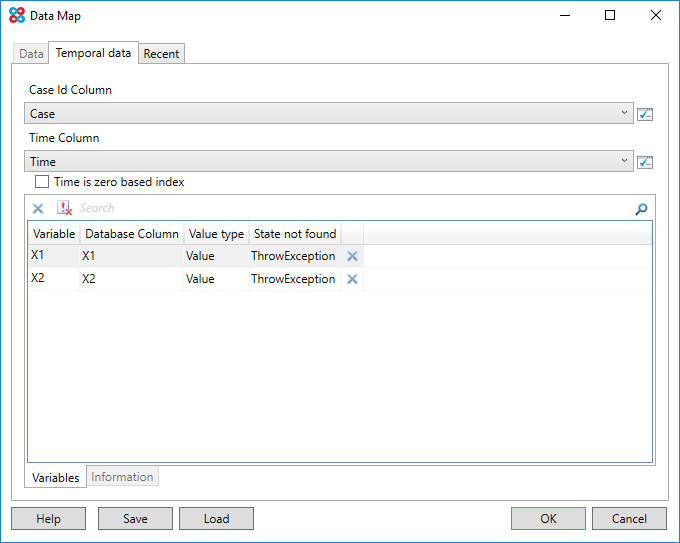Viewport: 680px width, 543px height.
Task: Click the Data Map app icon in title bar
Action: tap(16, 16)
